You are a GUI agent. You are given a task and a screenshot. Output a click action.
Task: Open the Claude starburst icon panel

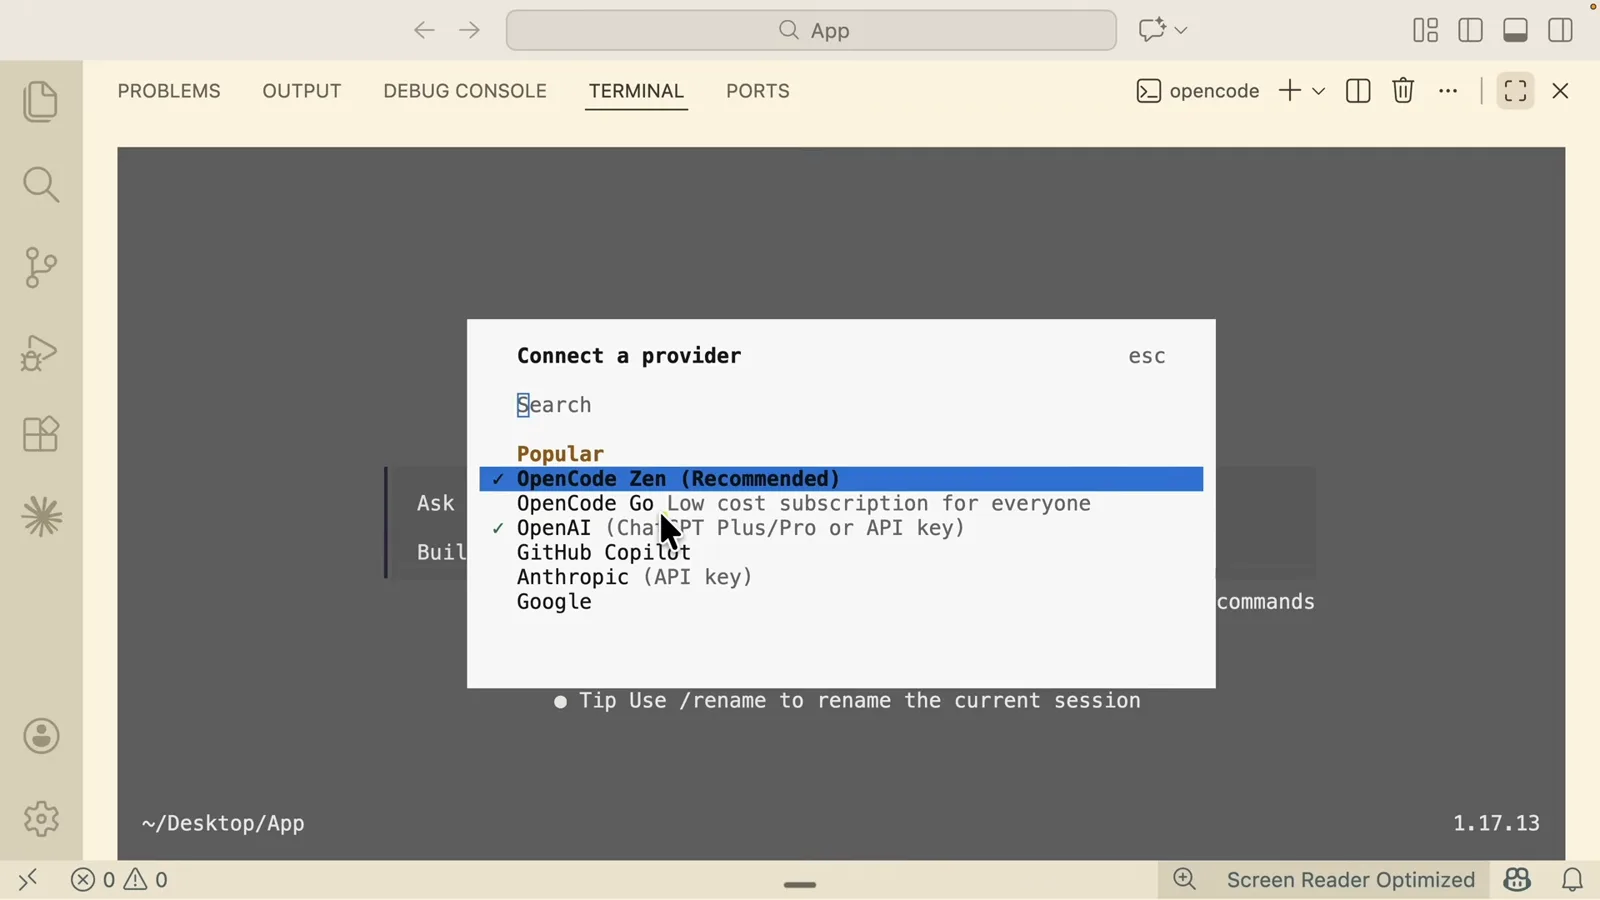[x=41, y=517]
